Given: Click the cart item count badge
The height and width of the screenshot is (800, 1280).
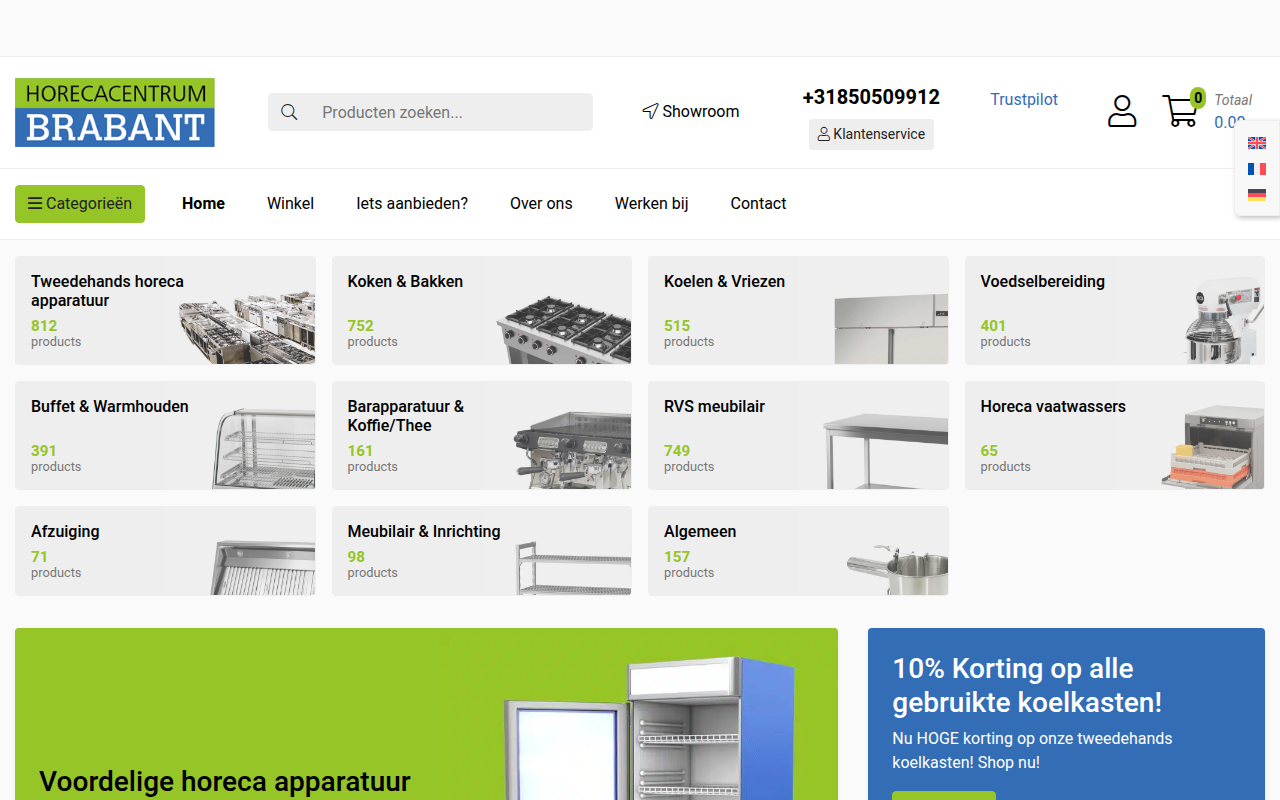Looking at the screenshot, I should click(x=1198, y=97).
